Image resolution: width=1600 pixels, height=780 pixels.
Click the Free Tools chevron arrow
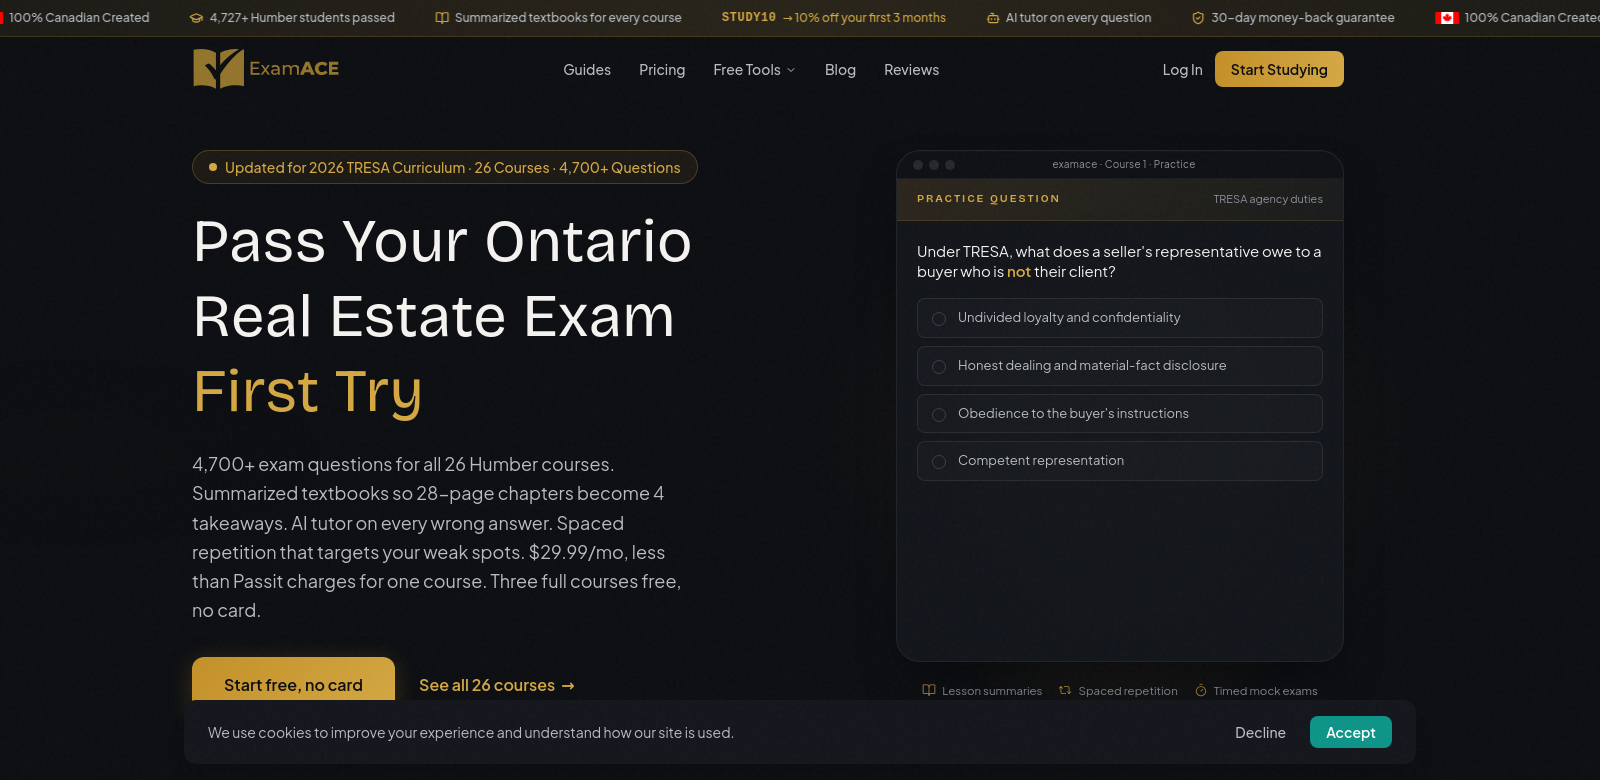791,70
